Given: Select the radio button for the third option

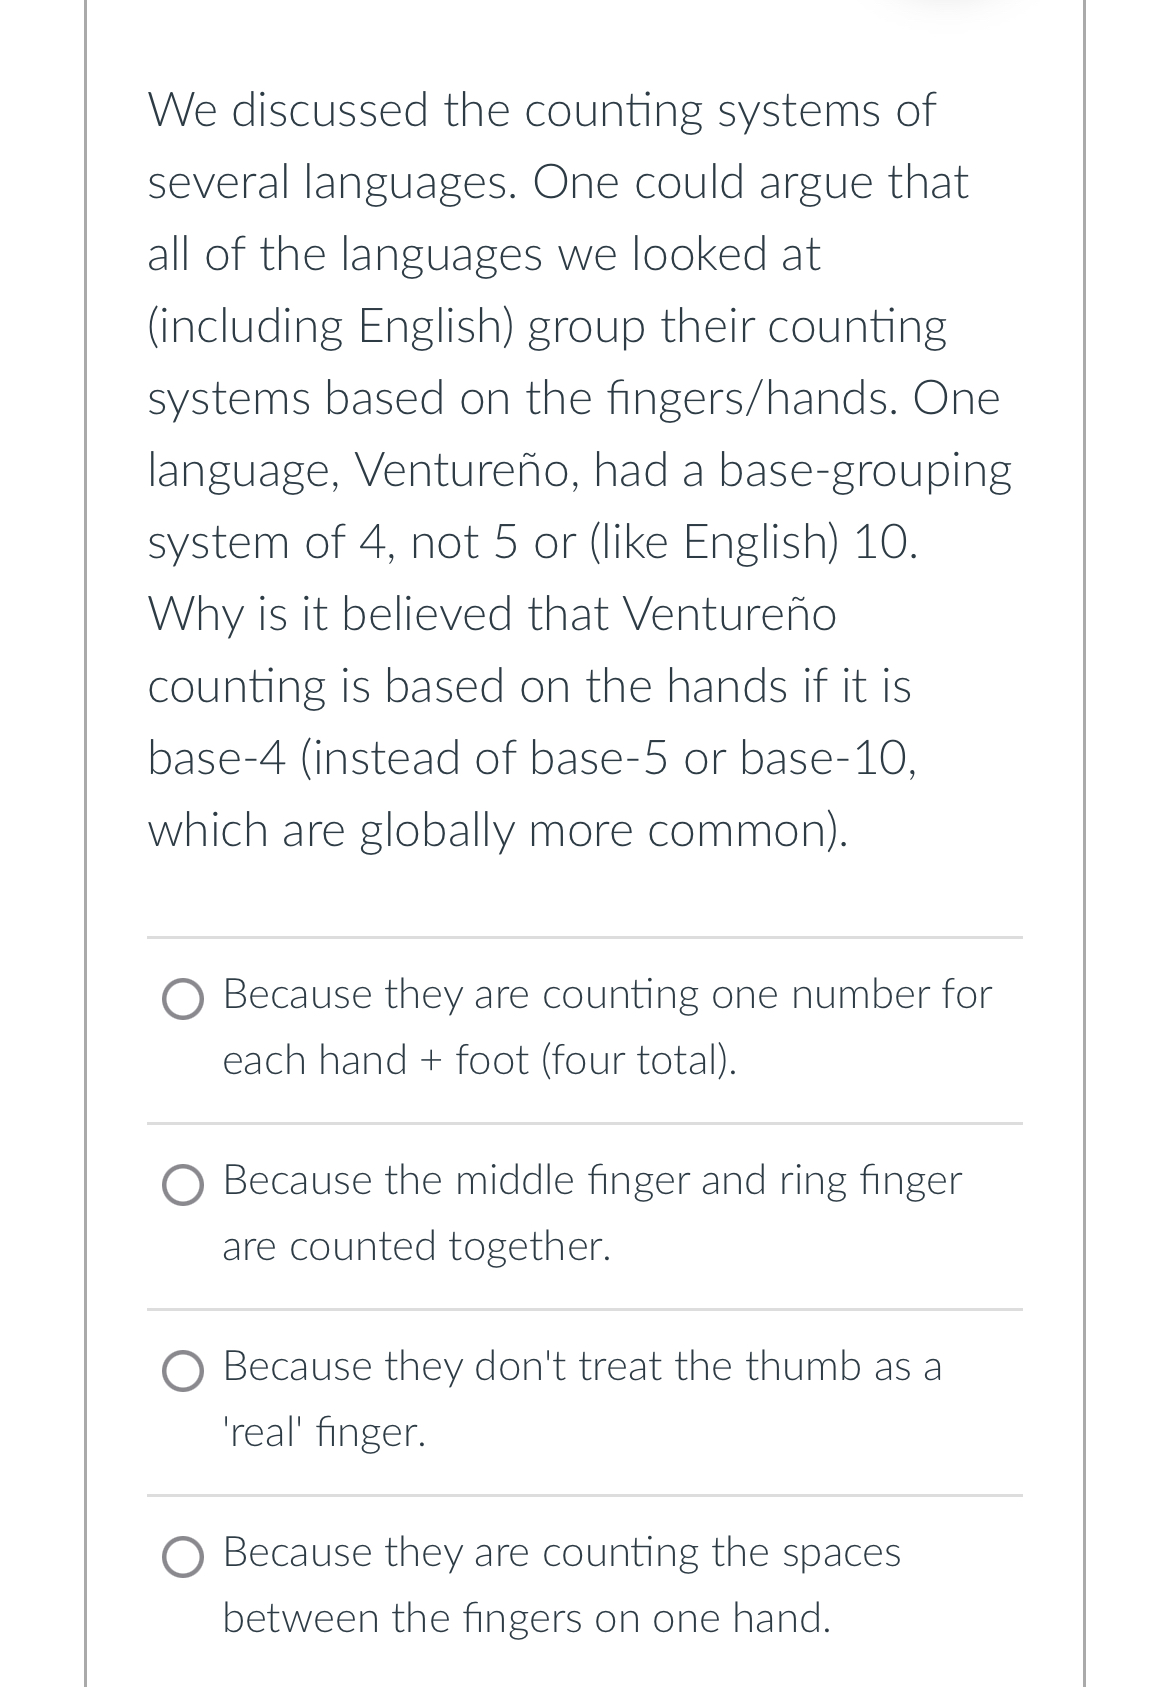Looking at the screenshot, I should (x=185, y=1372).
